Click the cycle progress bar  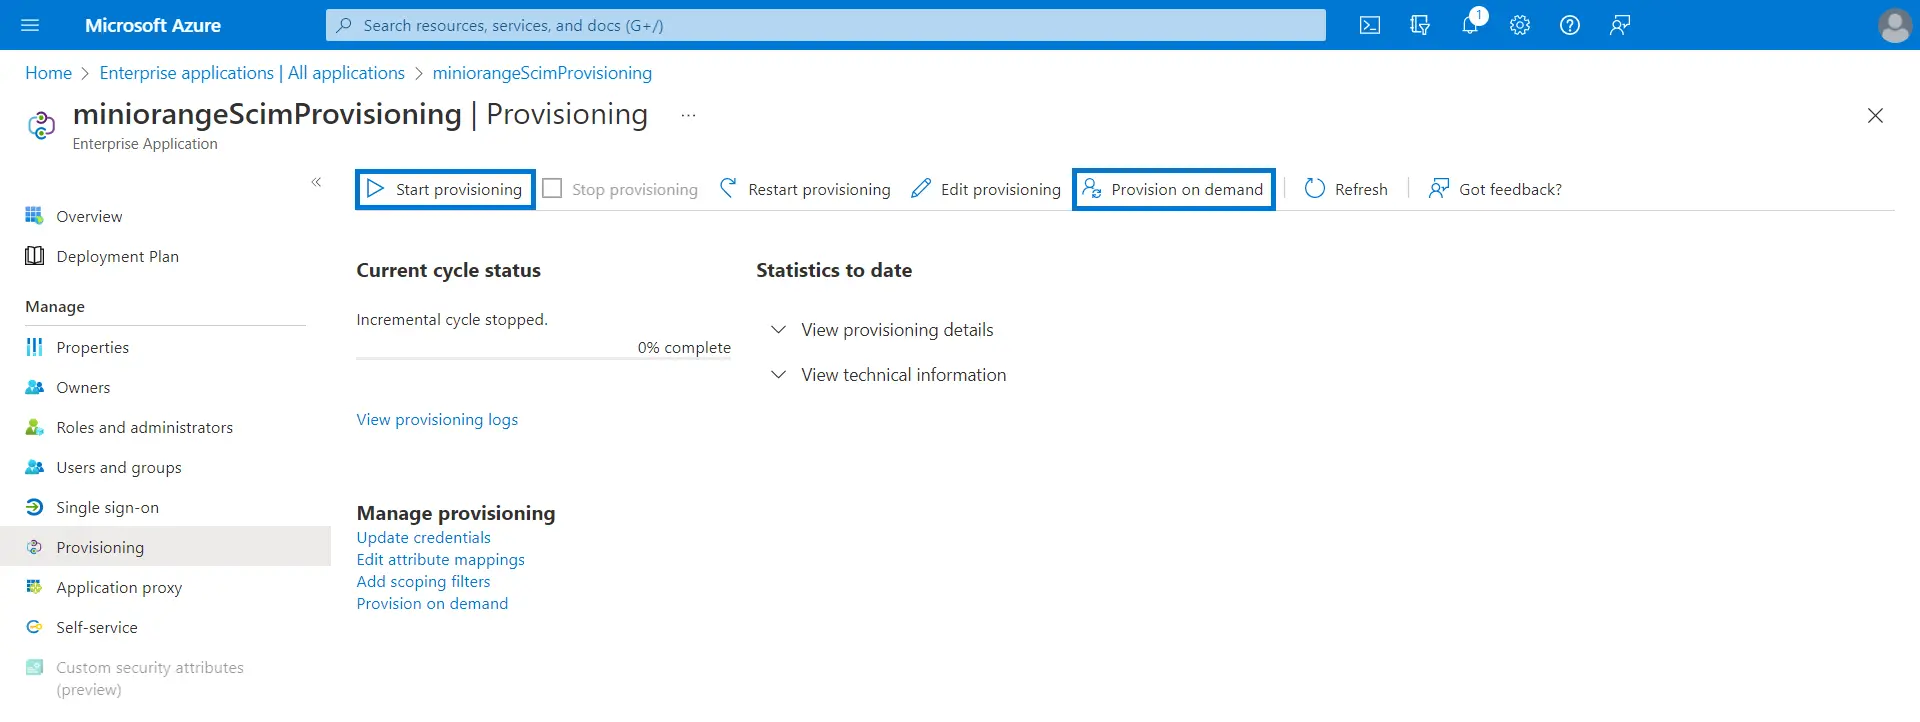click(x=543, y=357)
